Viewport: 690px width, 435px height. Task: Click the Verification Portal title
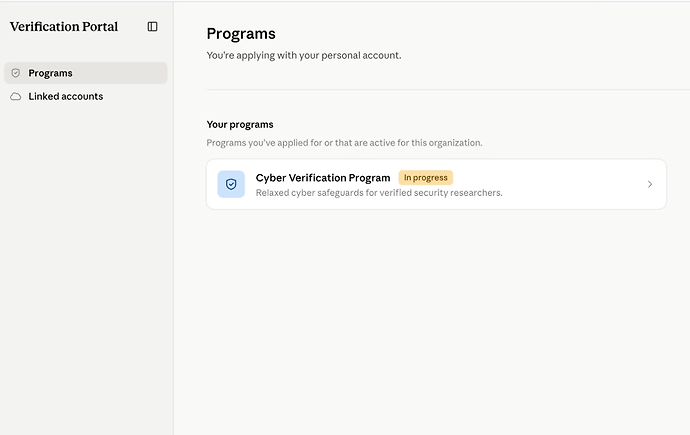tap(64, 26)
